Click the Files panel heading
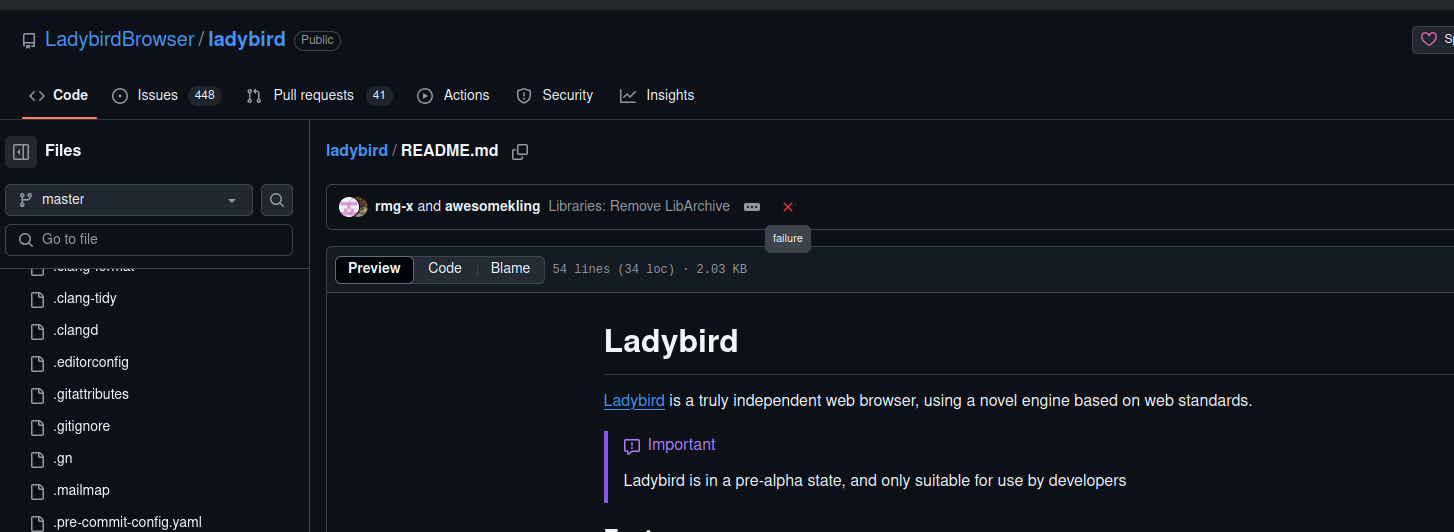Screen dimensions: 1454x532 click(x=63, y=151)
